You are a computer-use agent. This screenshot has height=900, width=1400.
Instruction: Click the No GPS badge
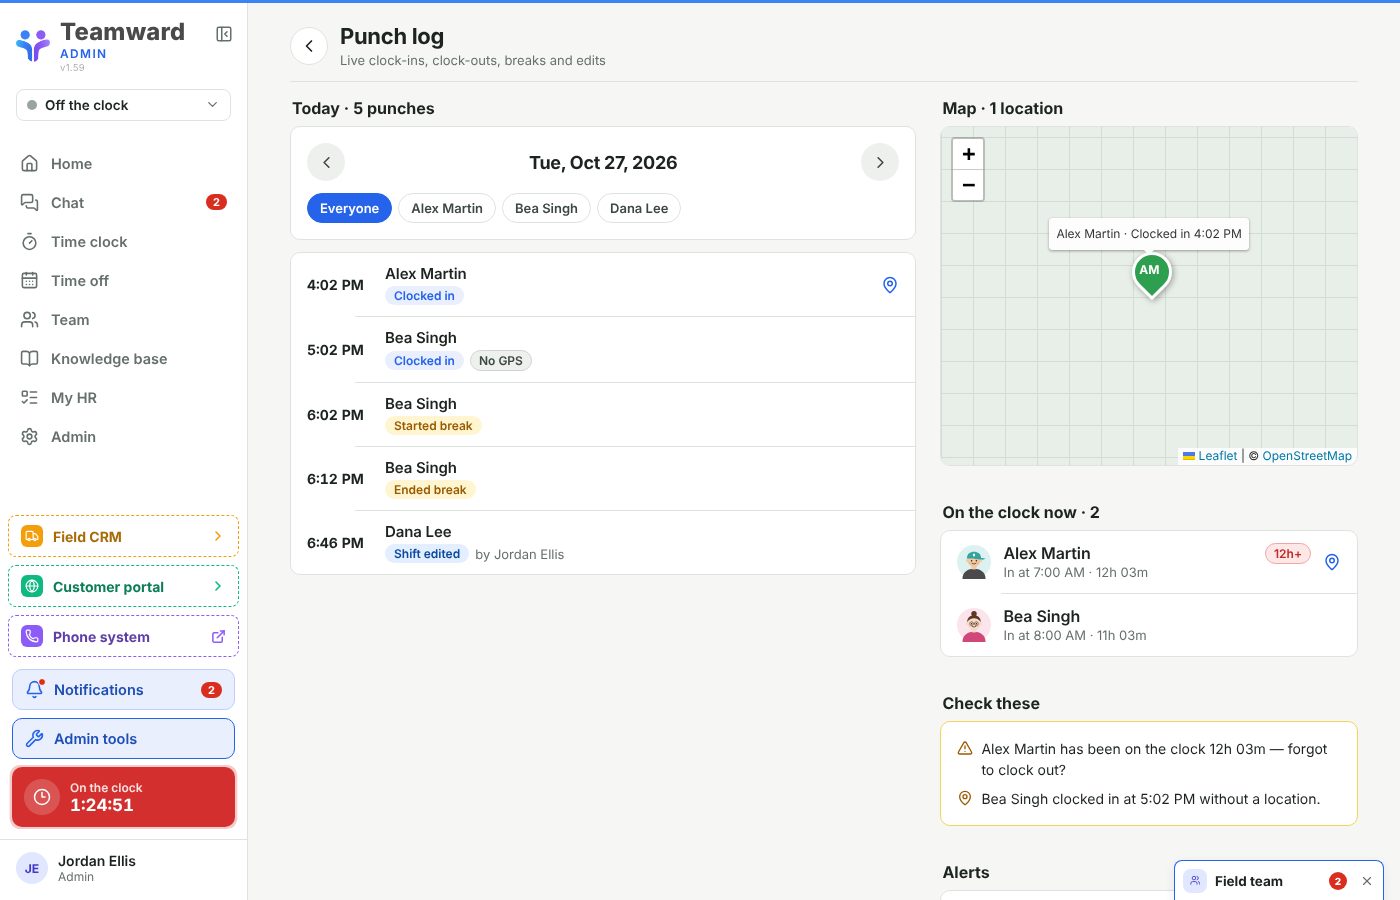point(501,361)
